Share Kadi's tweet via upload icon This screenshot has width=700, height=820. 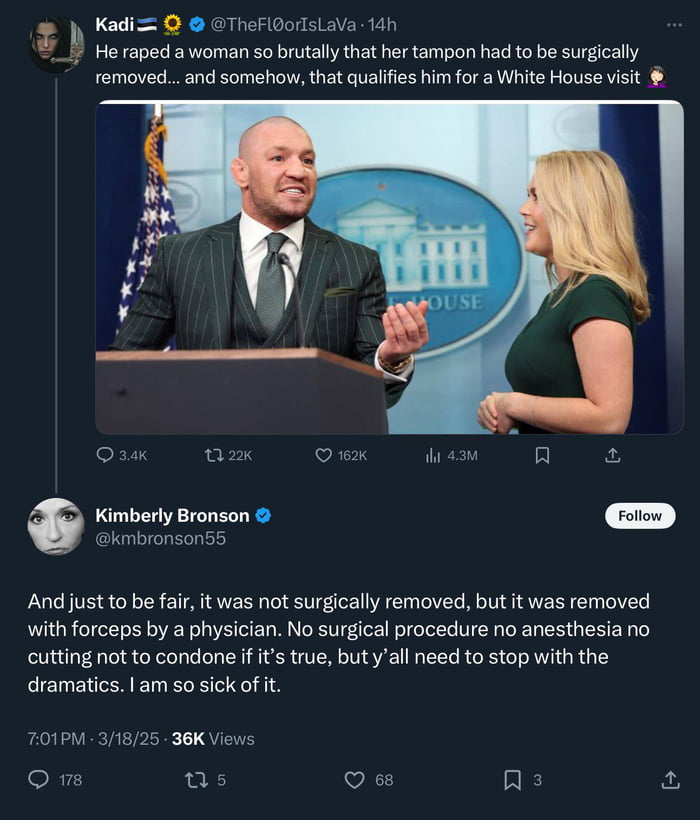point(613,455)
